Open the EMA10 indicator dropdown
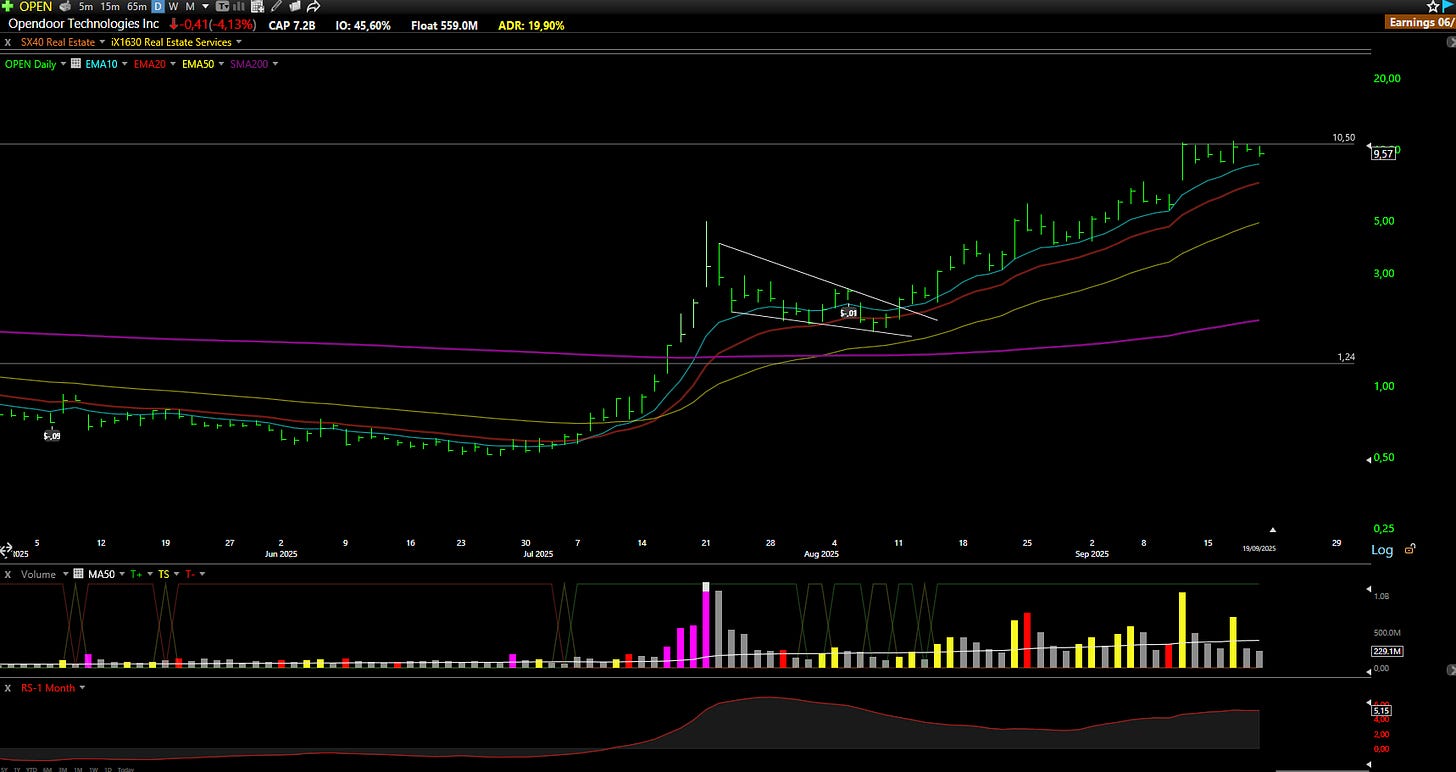This screenshot has width=1456, height=772. tap(124, 64)
